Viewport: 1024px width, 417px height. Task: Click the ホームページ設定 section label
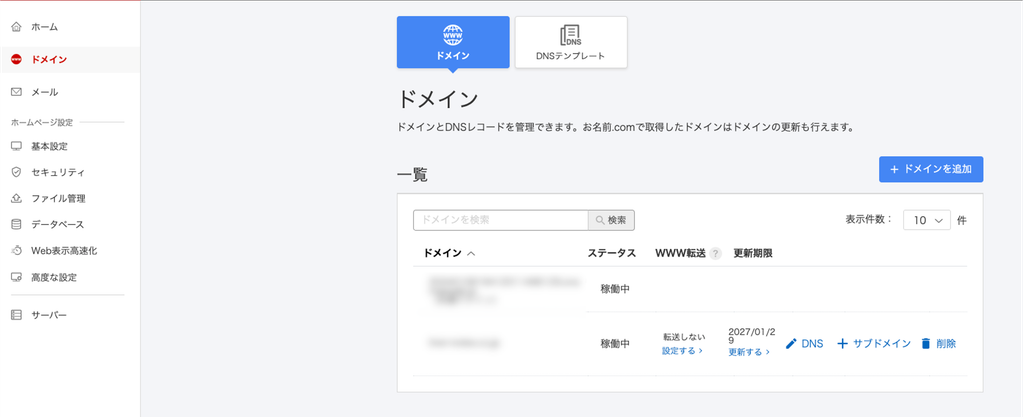pos(42,122)
